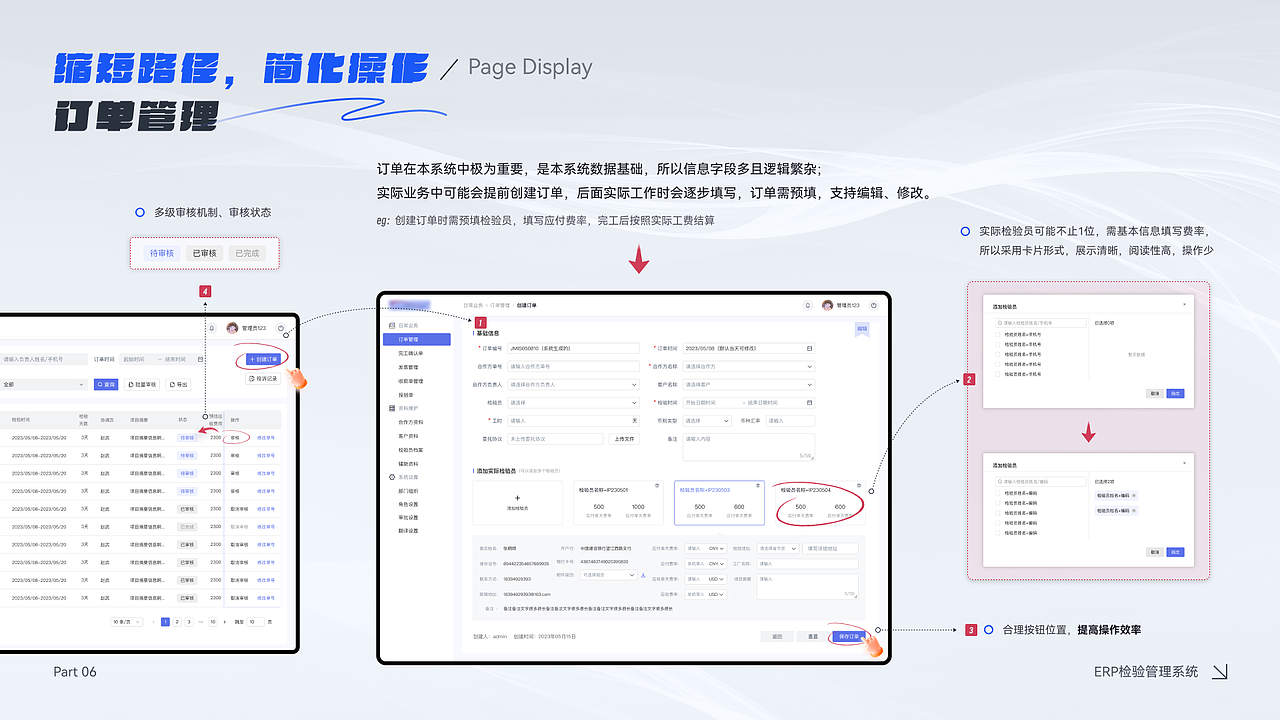Open the 客户名称 dropdown
Viewport: 1280px width, 720px height.
(x=749, y=385)
